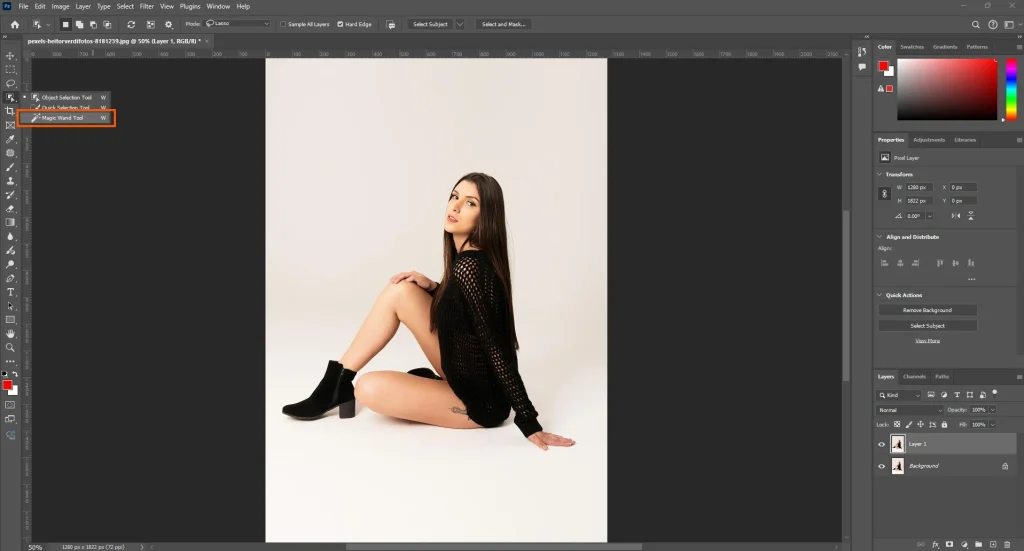Image resolution: width=1024 pixels, height=551 pixels.
Task: Click the hue spectrum slider
Action: 1011,89
